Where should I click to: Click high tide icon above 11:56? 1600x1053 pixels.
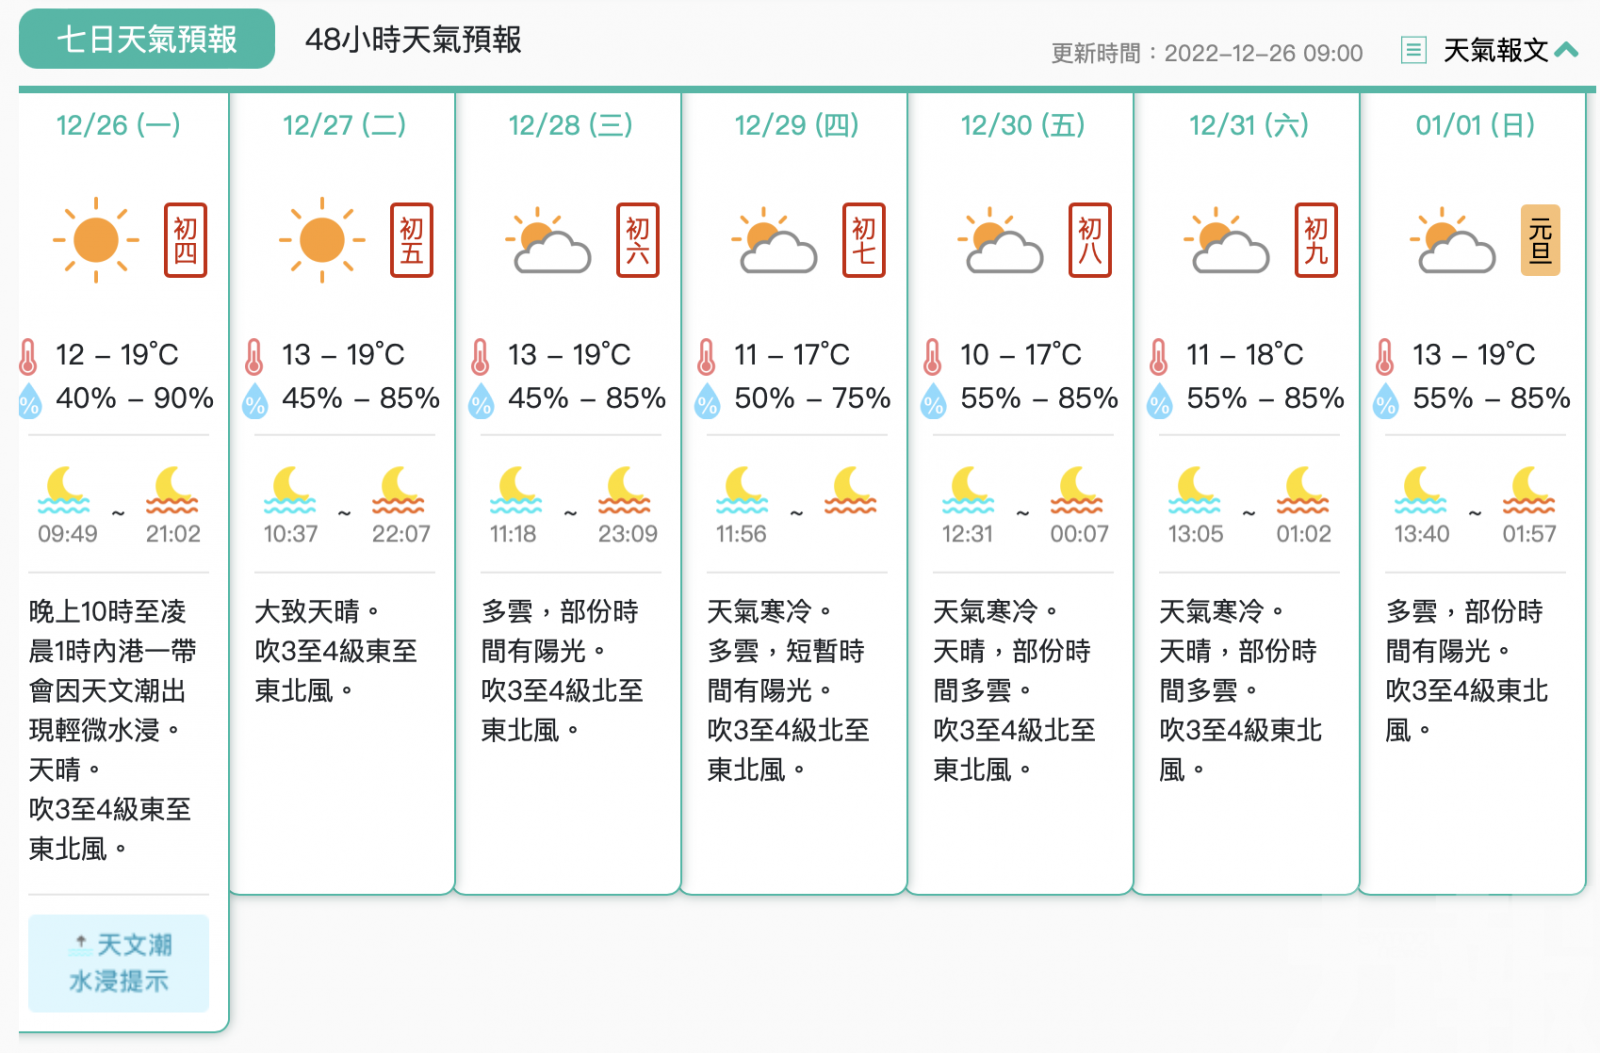click(x=742, y=490)
